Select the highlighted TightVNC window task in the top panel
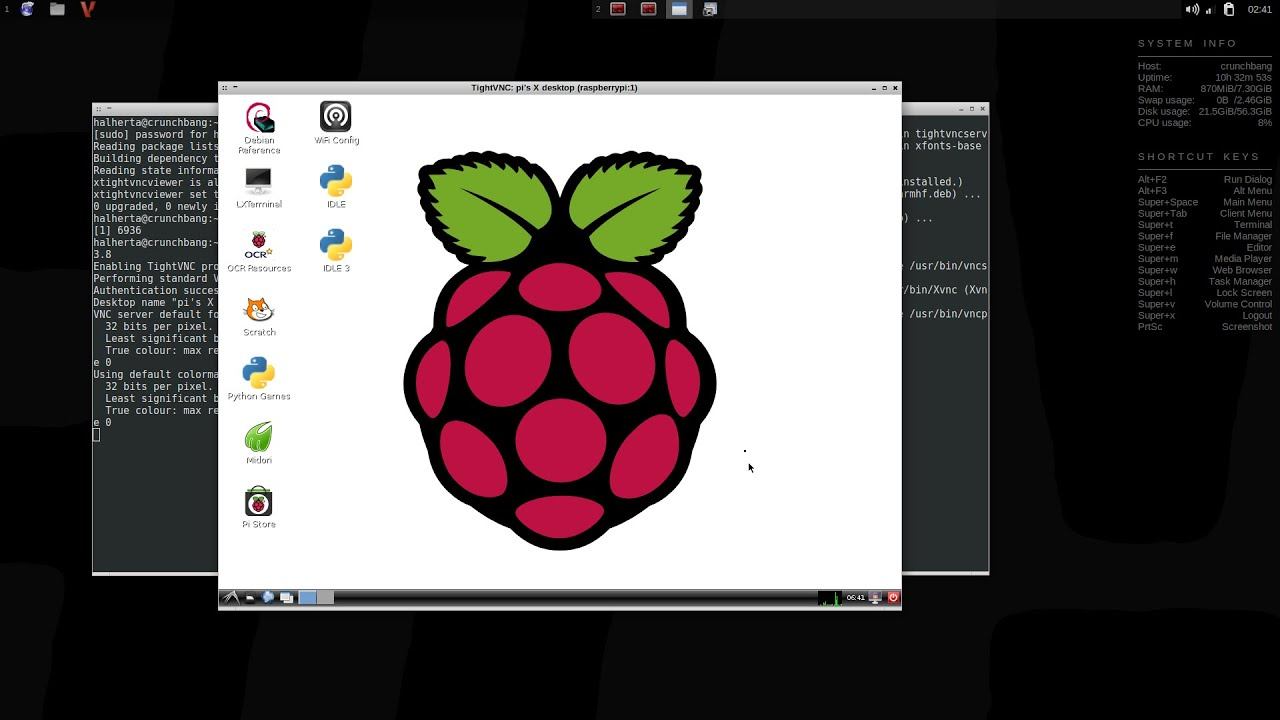The height and width of the screenshot is (720, 1280). [679, 9]
